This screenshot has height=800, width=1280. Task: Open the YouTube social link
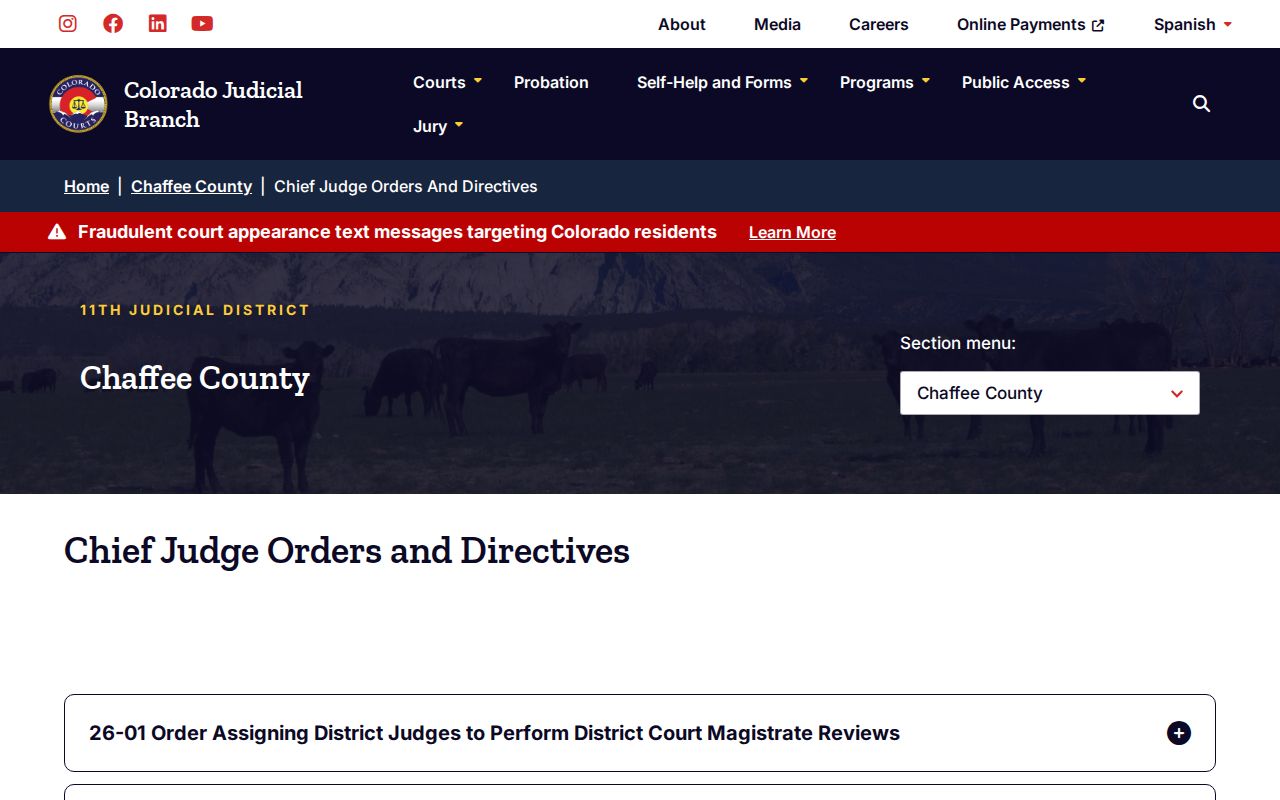202,23
